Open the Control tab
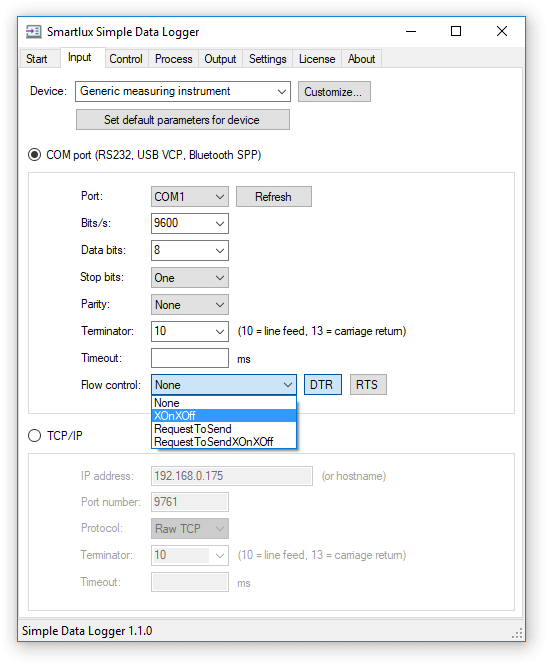Screen dimensions: 547x664 click(x=126, y=59)
